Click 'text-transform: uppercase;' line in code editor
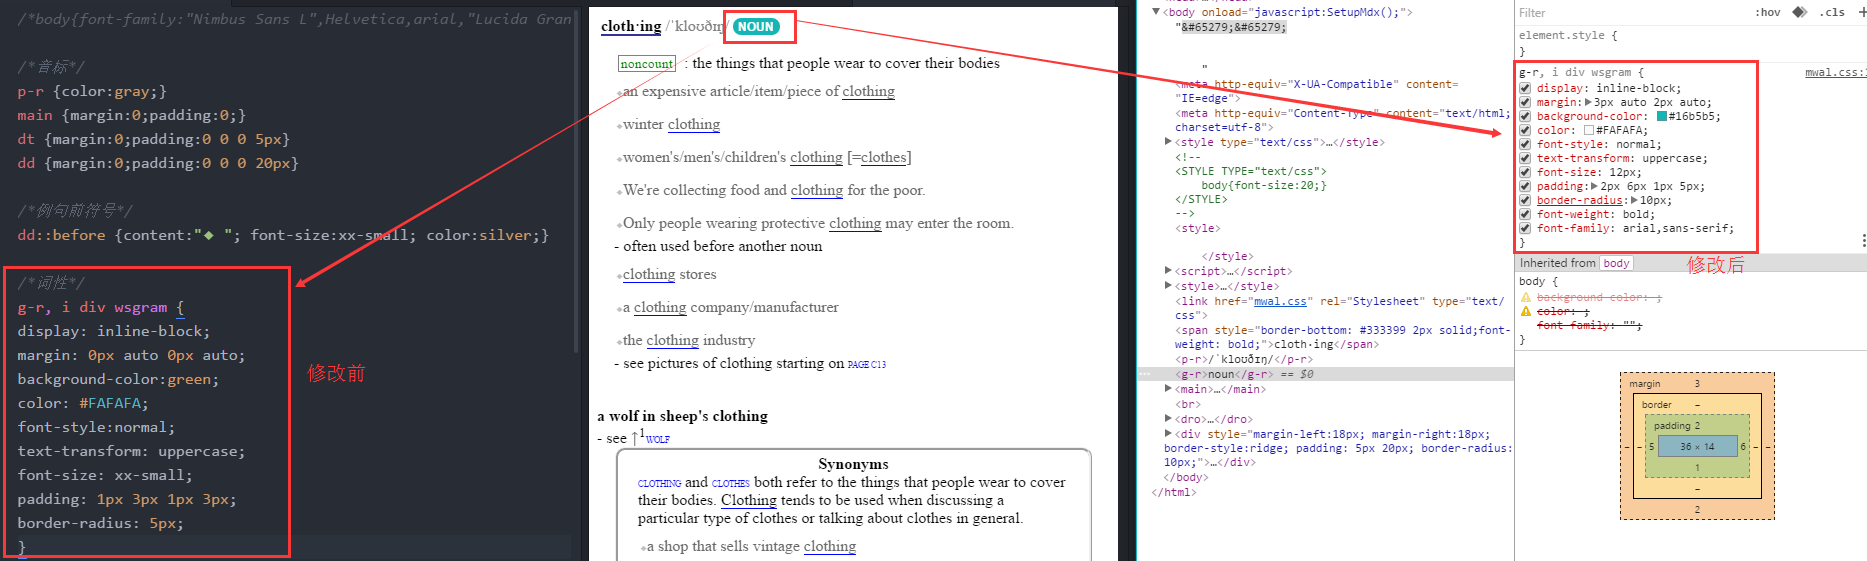The width and height of the screenshot is (1867, 561). tap(131, 451)
